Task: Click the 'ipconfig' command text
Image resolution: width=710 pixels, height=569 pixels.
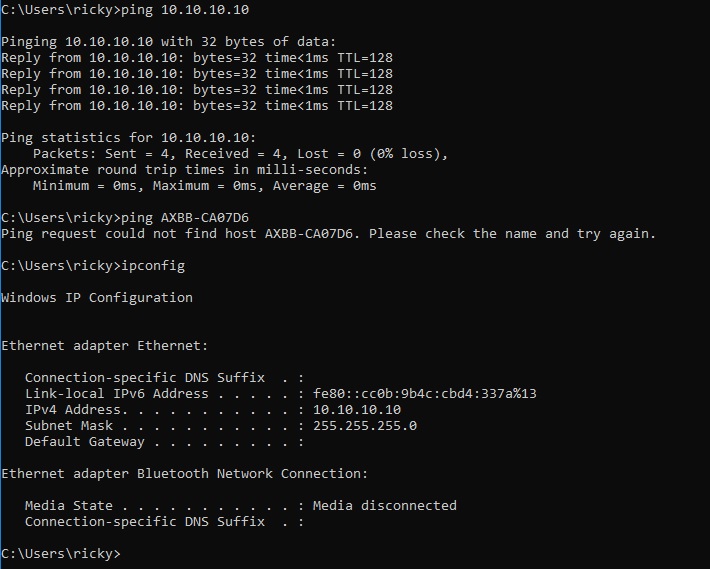Action: tap(153, 266)
